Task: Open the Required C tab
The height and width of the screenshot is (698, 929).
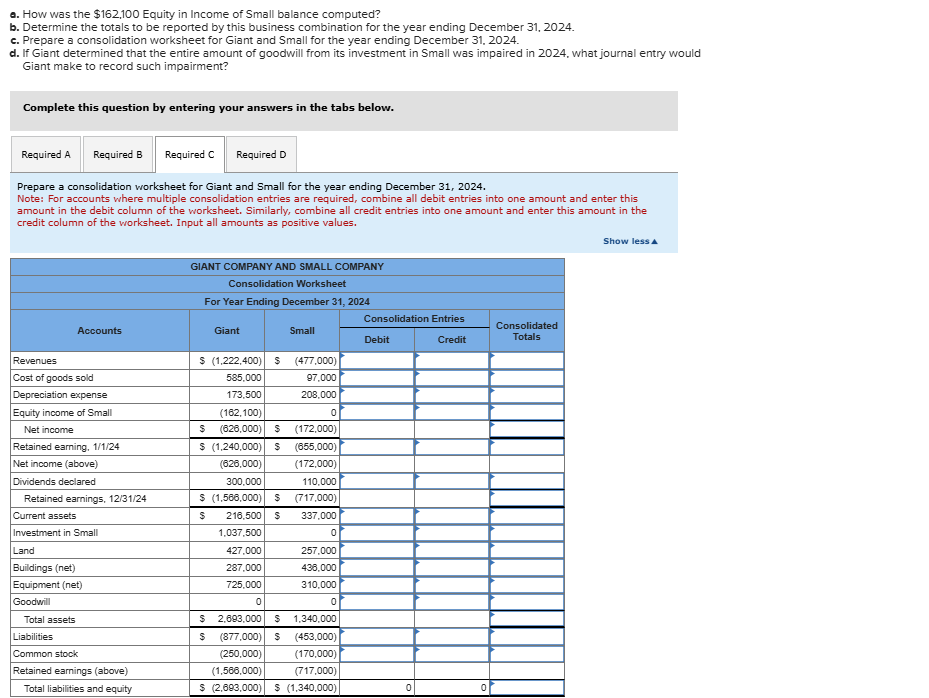Action: point(190,153)
